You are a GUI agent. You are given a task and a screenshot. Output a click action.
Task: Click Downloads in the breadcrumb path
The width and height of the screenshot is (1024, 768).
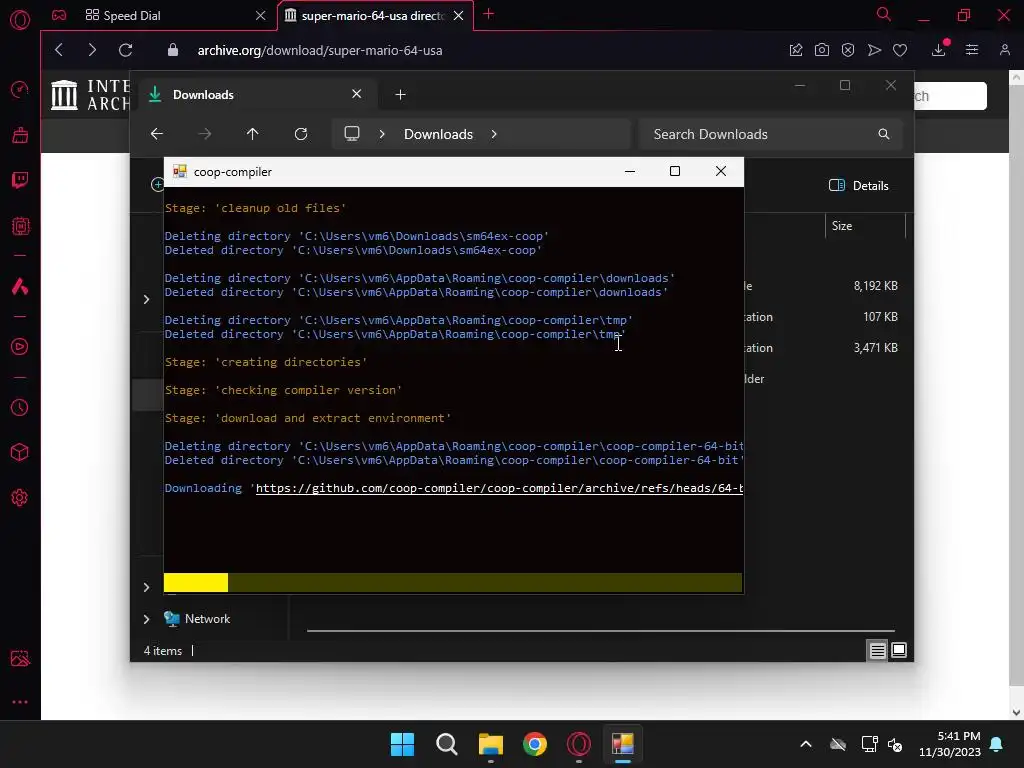coord(438,134)
